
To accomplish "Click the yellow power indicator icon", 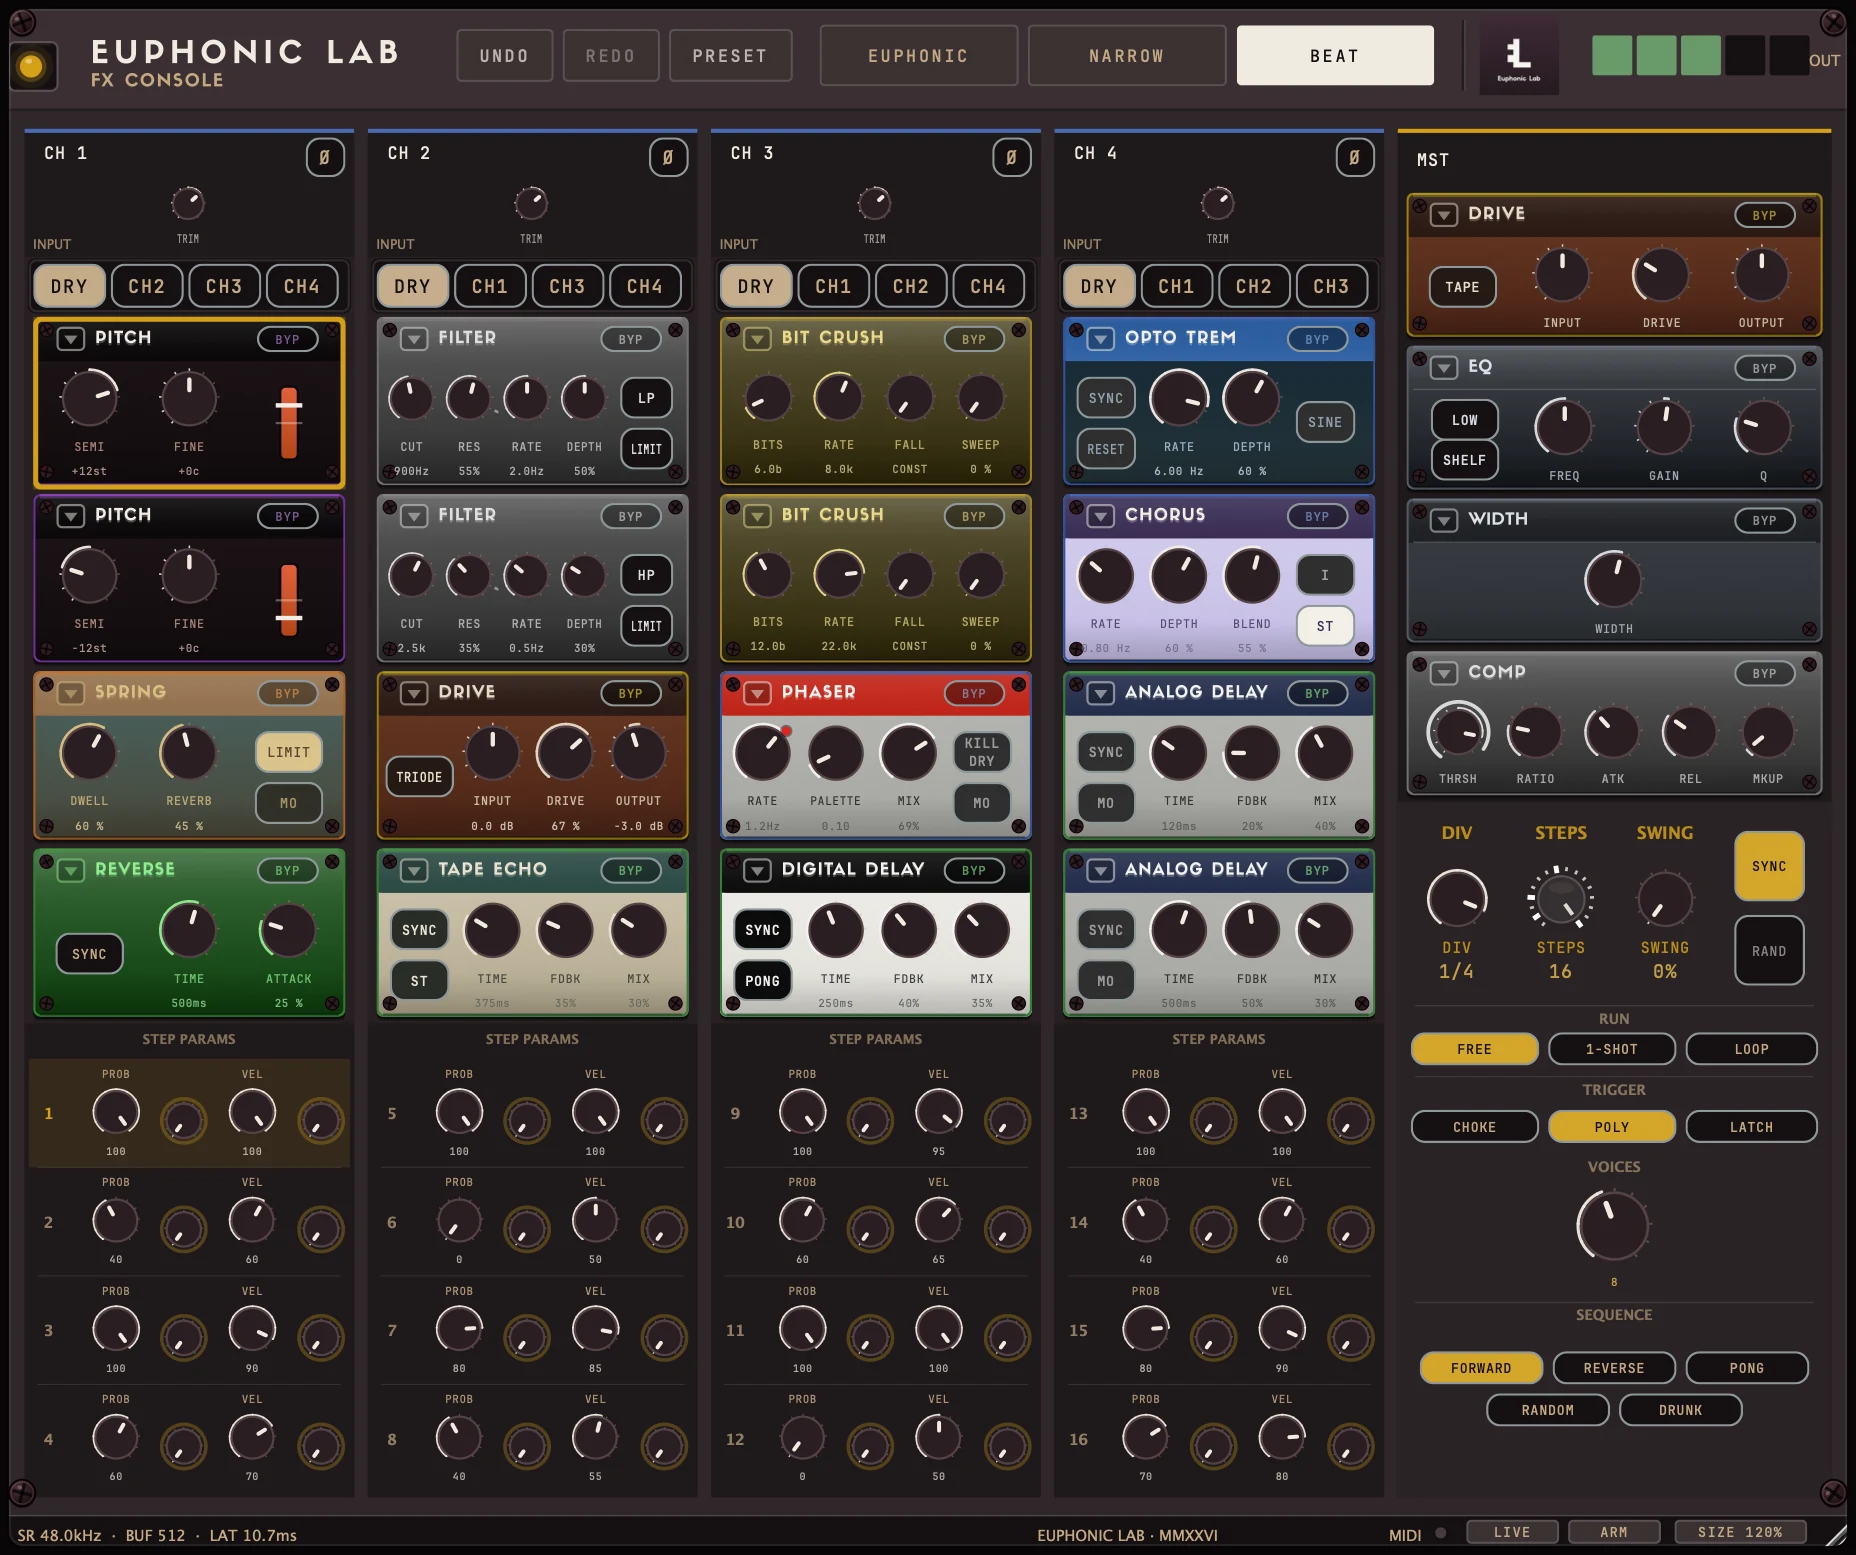I will point(32,66).
